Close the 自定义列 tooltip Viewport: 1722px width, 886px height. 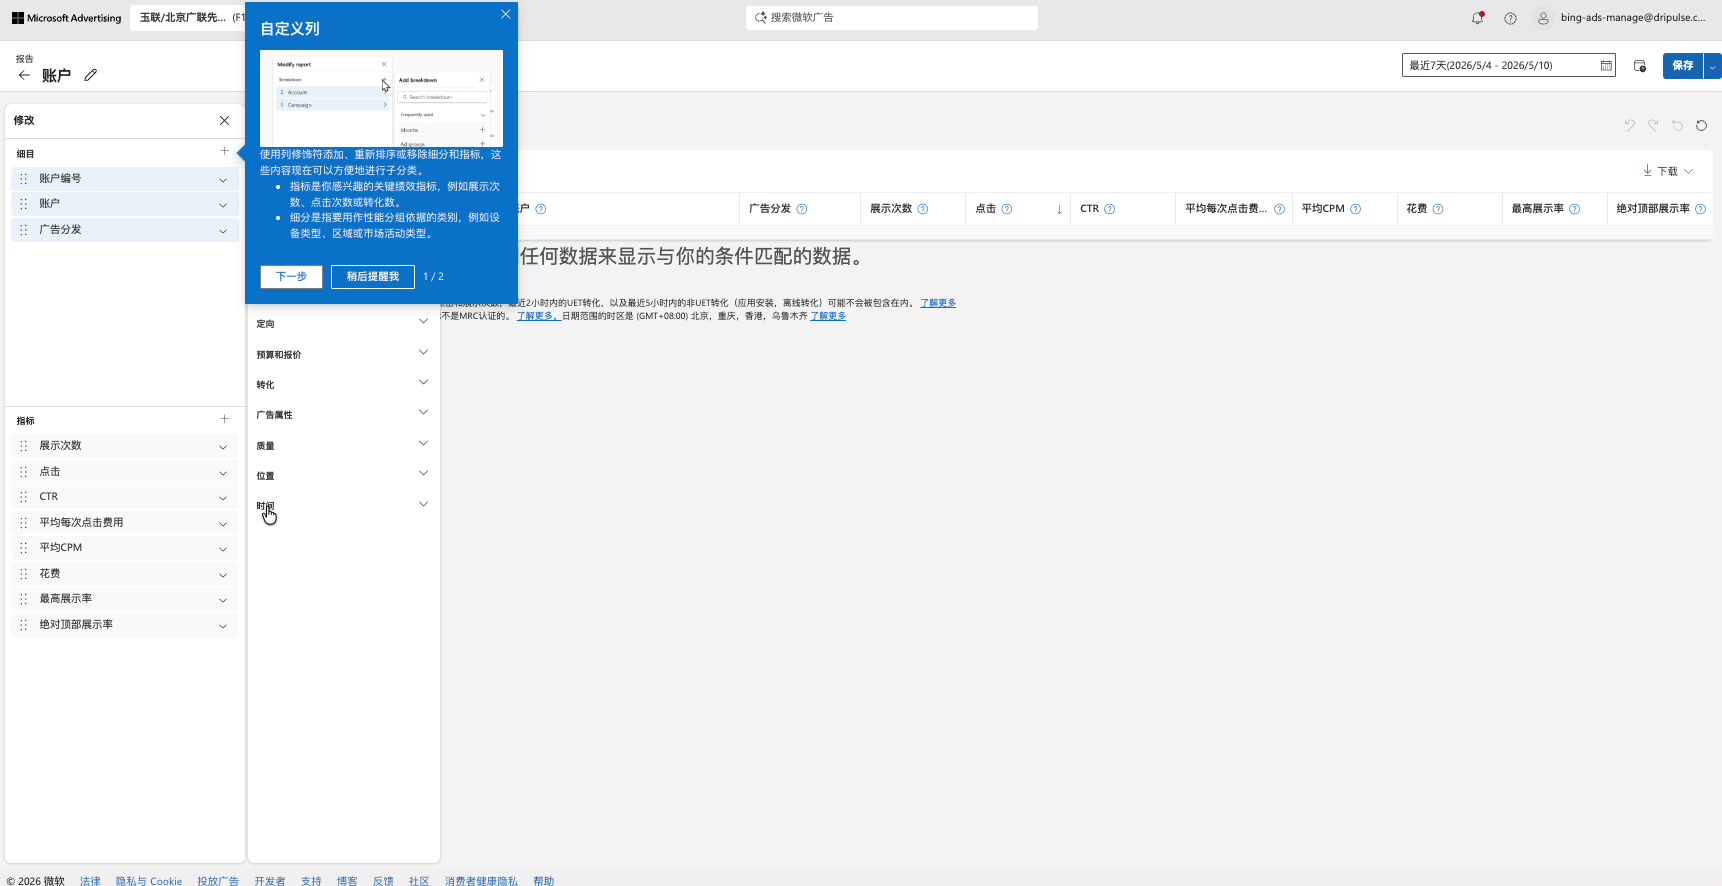click(x=505, y=14)
